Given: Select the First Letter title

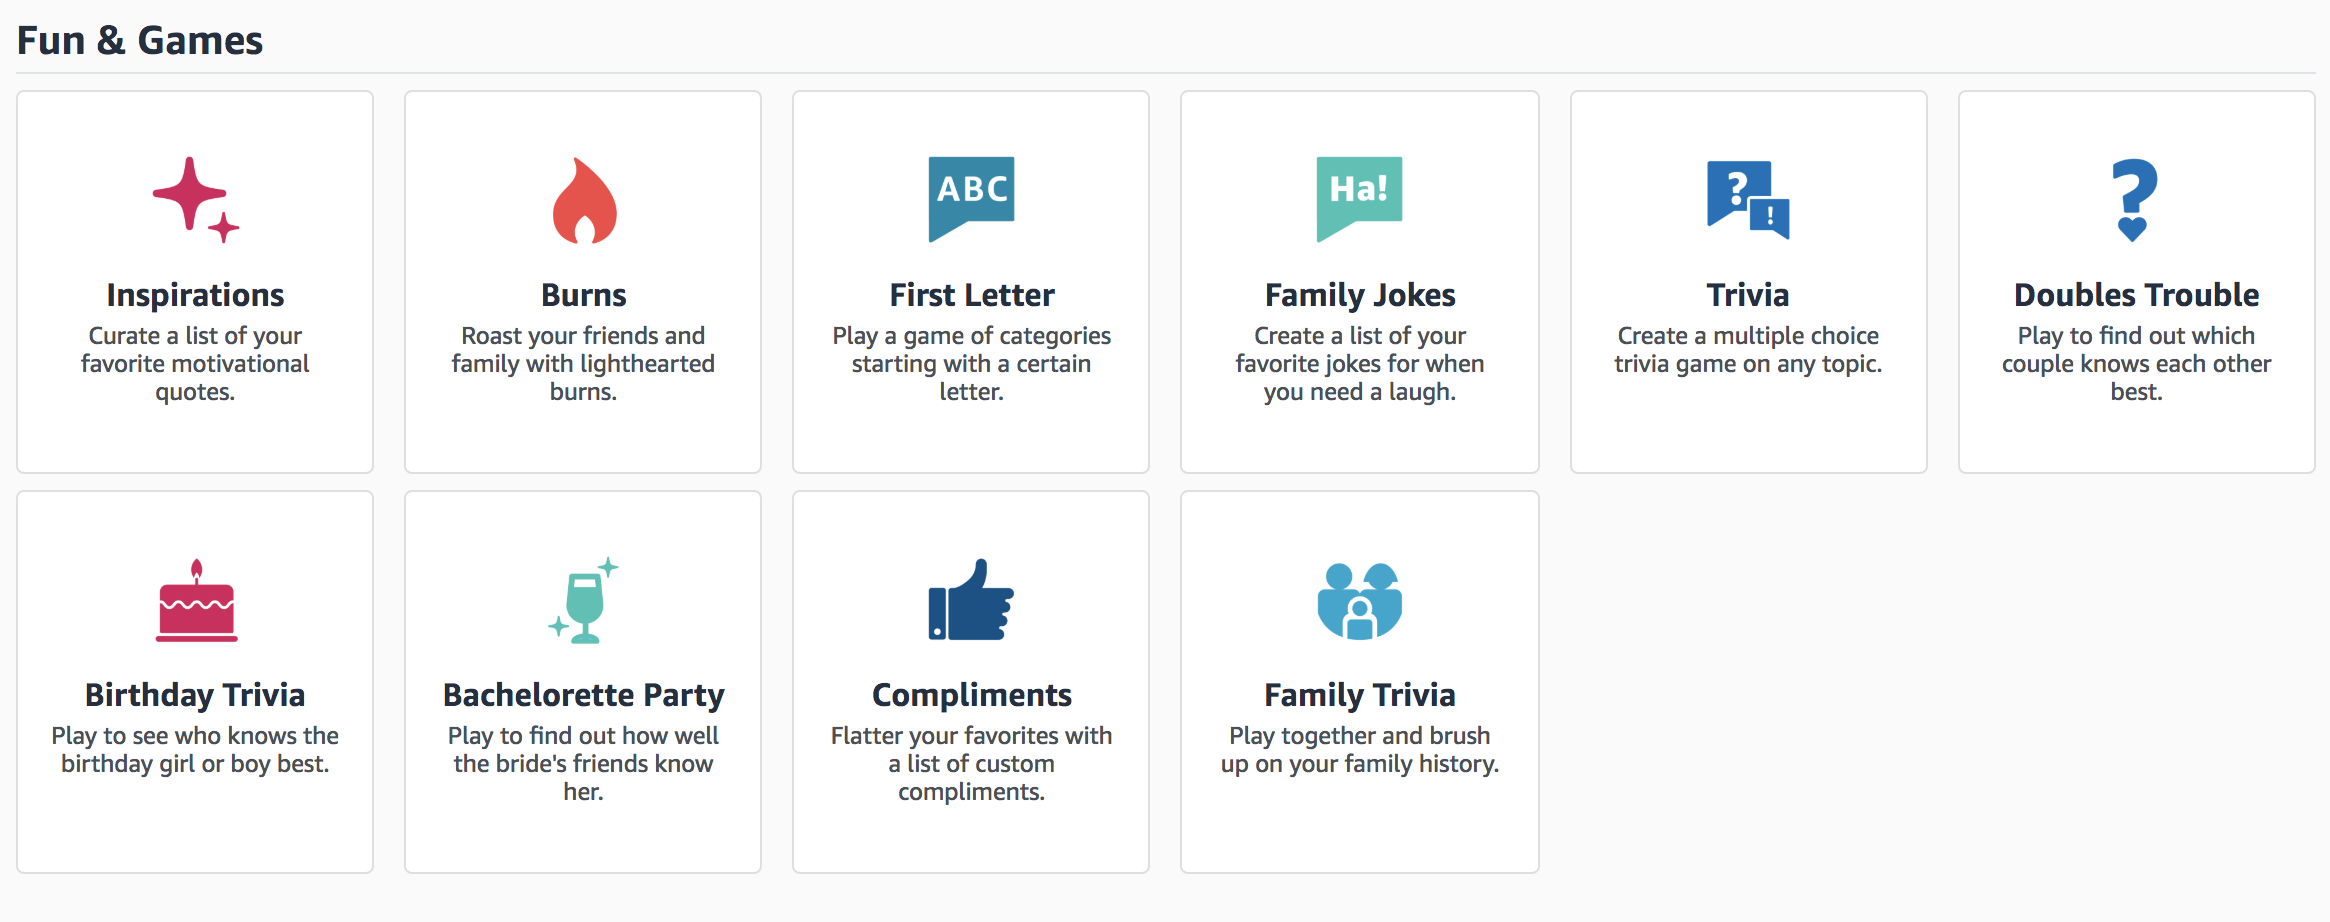Looking at the screenshot, I should tap(972, 295).
